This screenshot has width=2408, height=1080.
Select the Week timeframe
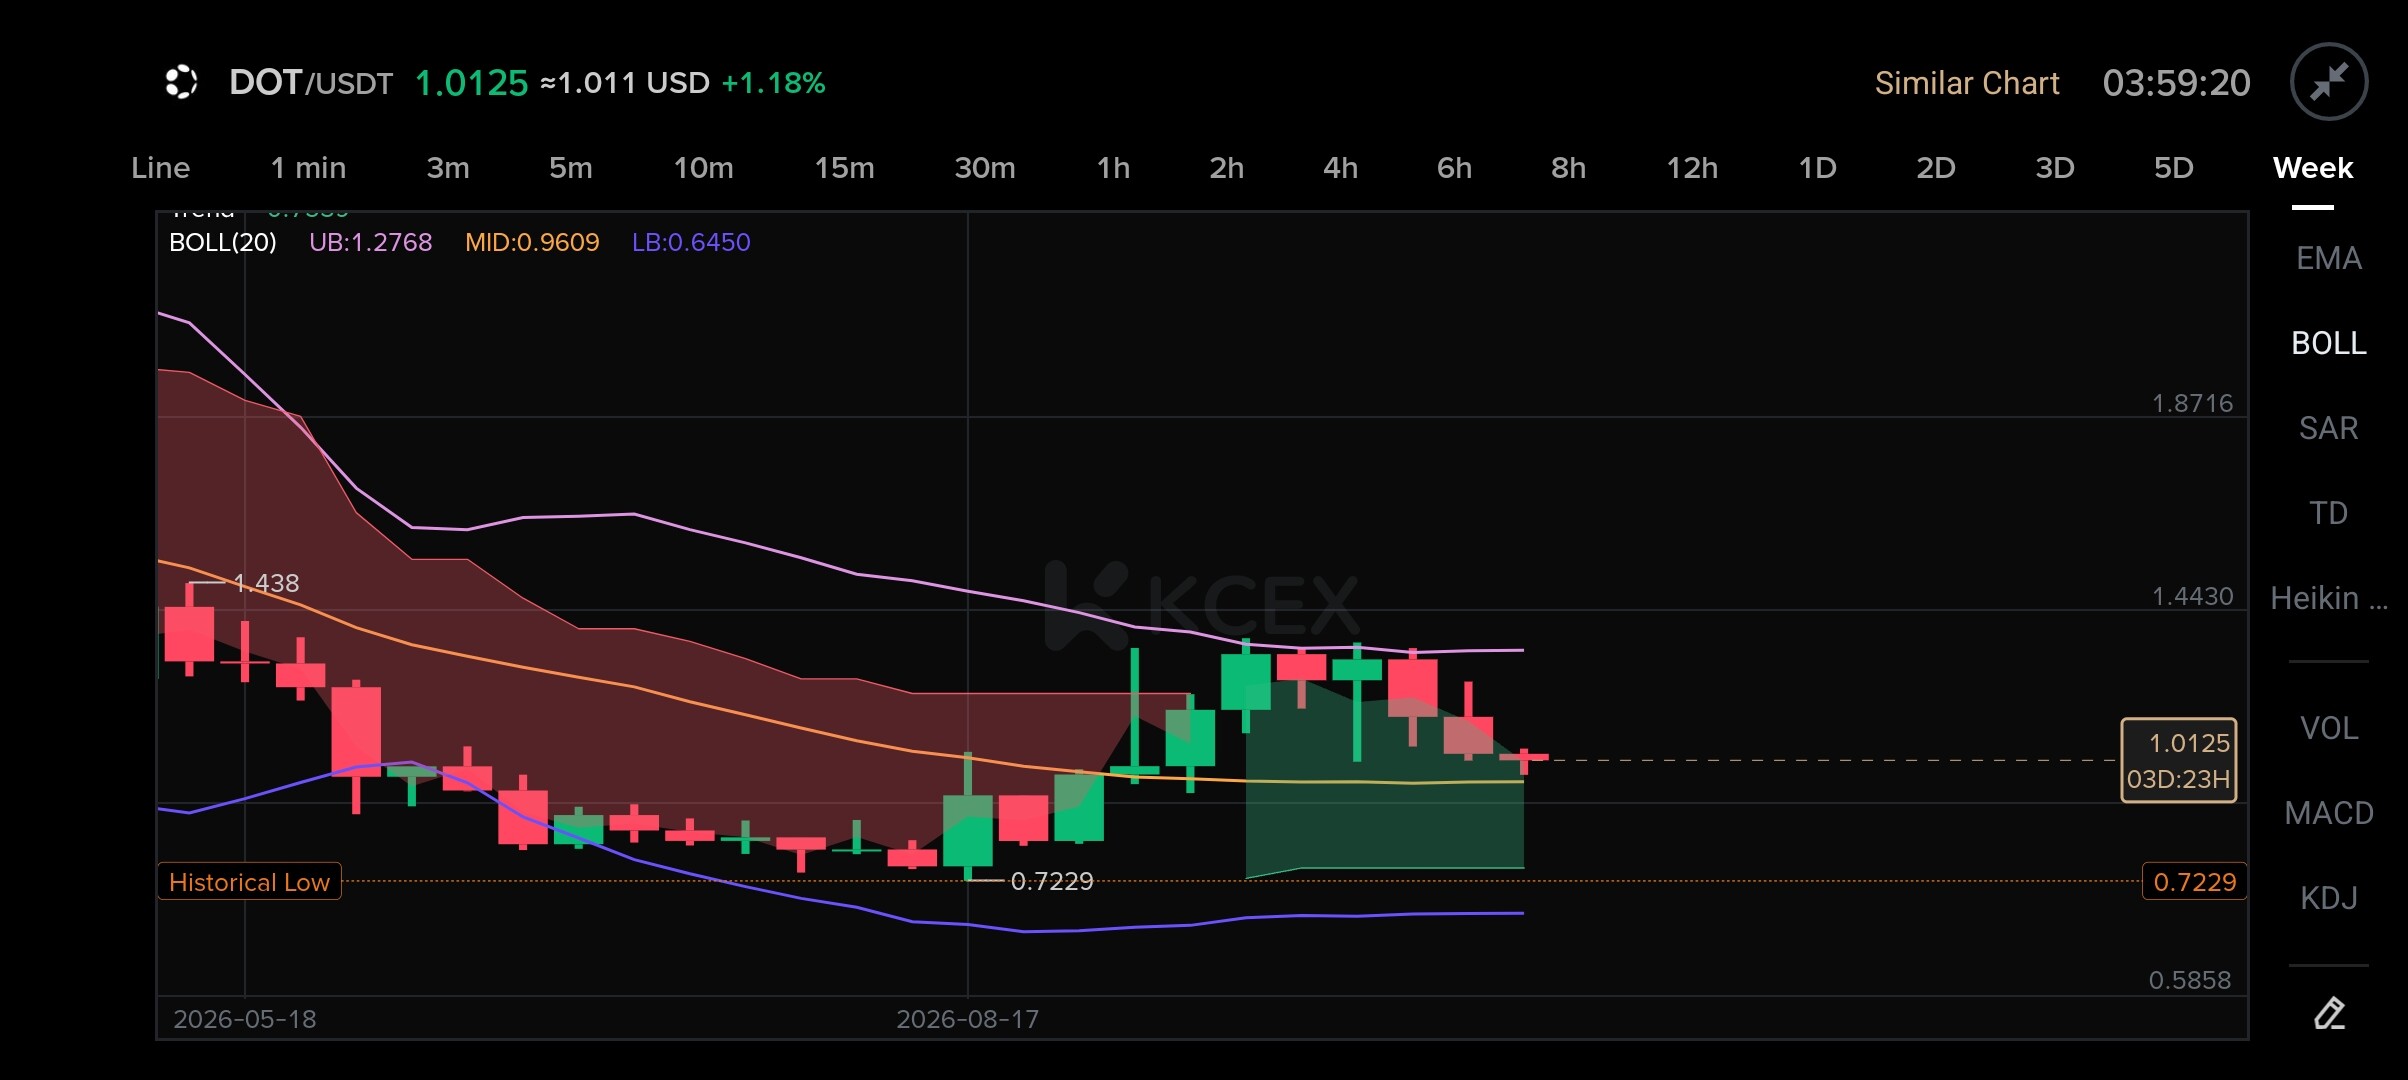point(2312,167)
